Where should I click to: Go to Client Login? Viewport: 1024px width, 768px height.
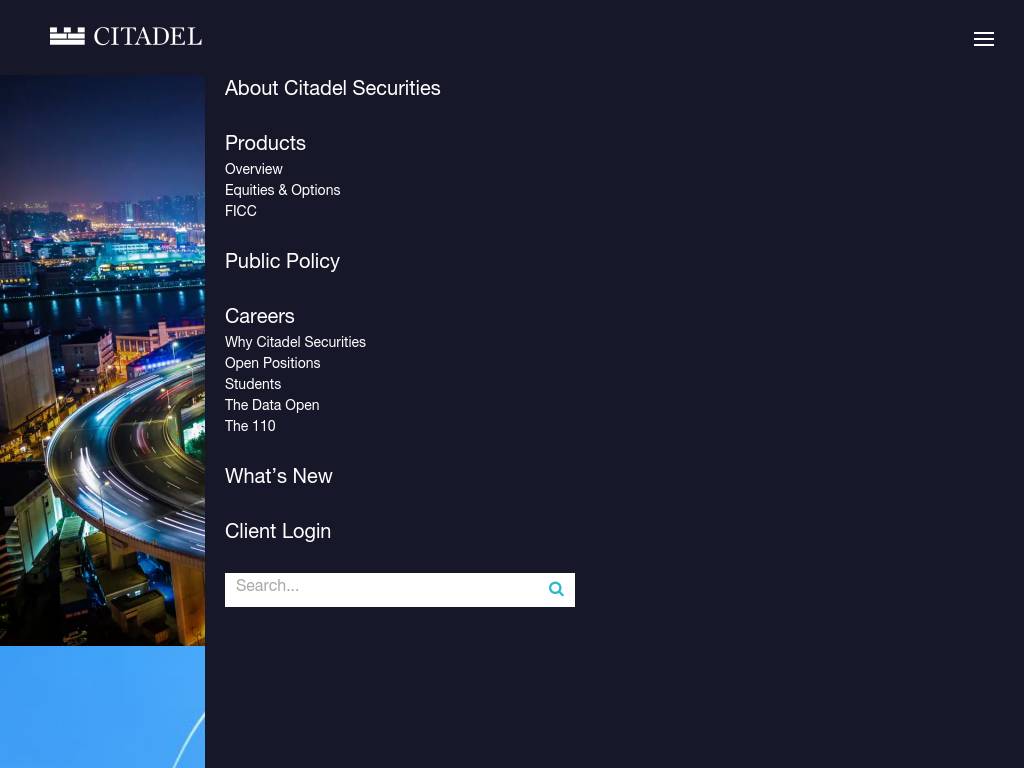click(277, 532)
